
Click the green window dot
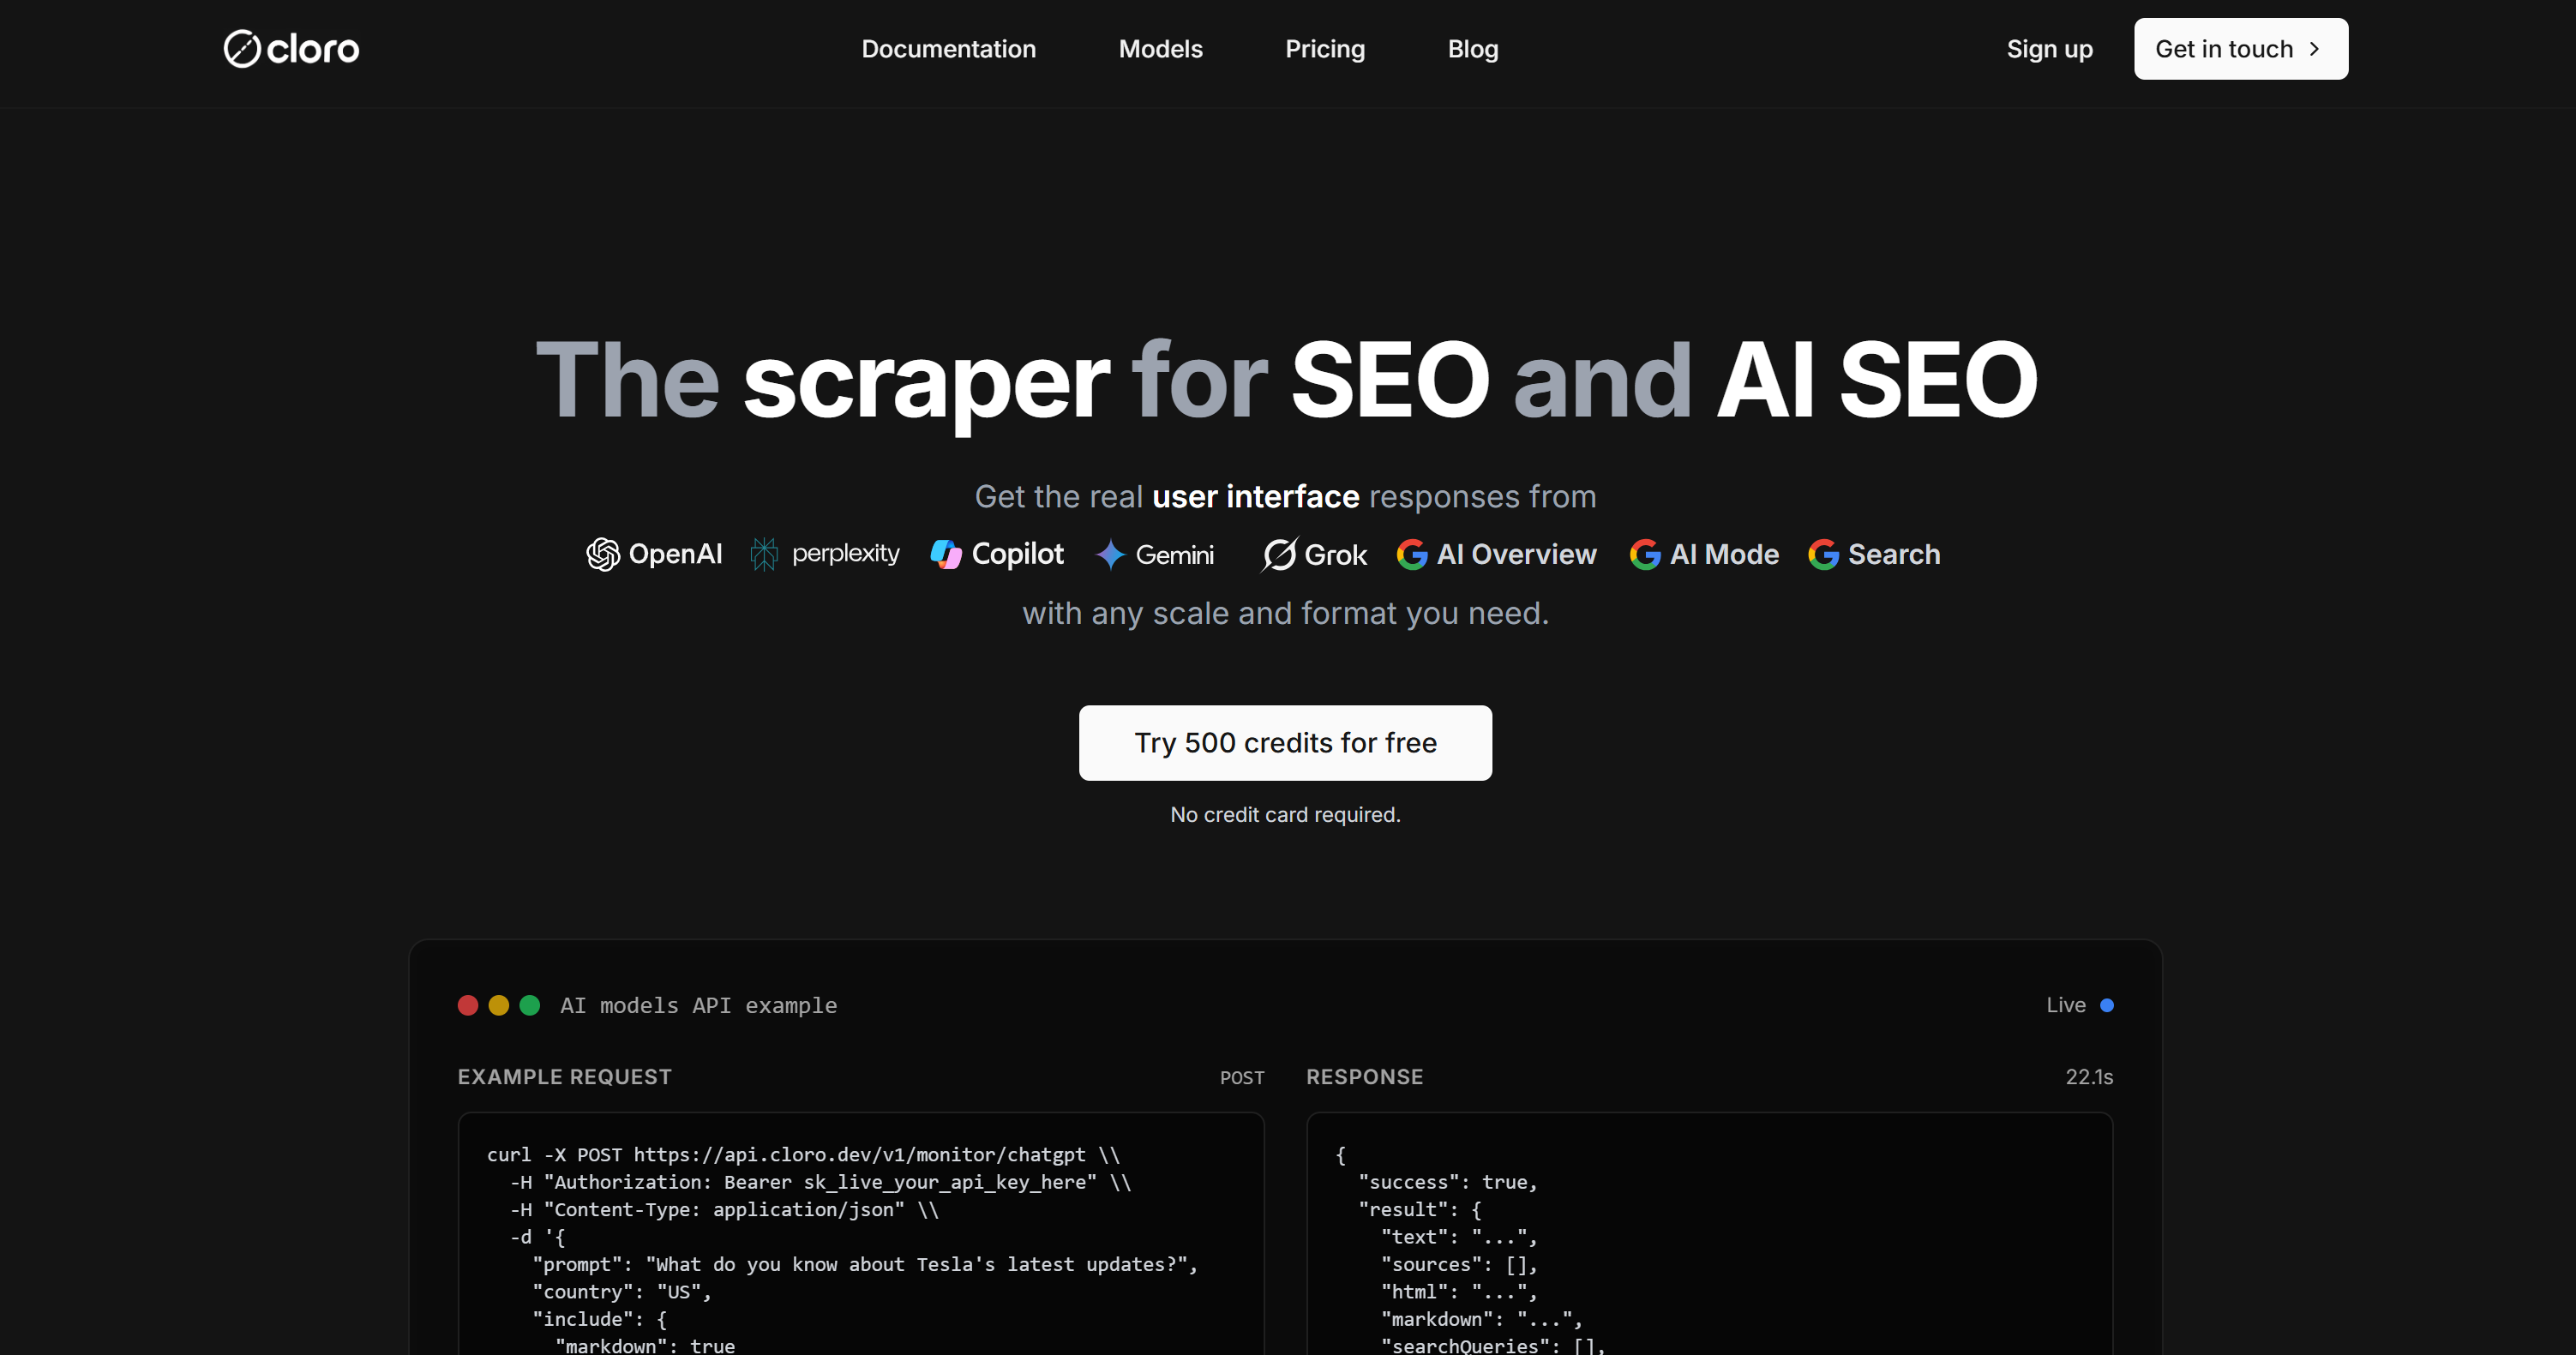(530, 1005)
